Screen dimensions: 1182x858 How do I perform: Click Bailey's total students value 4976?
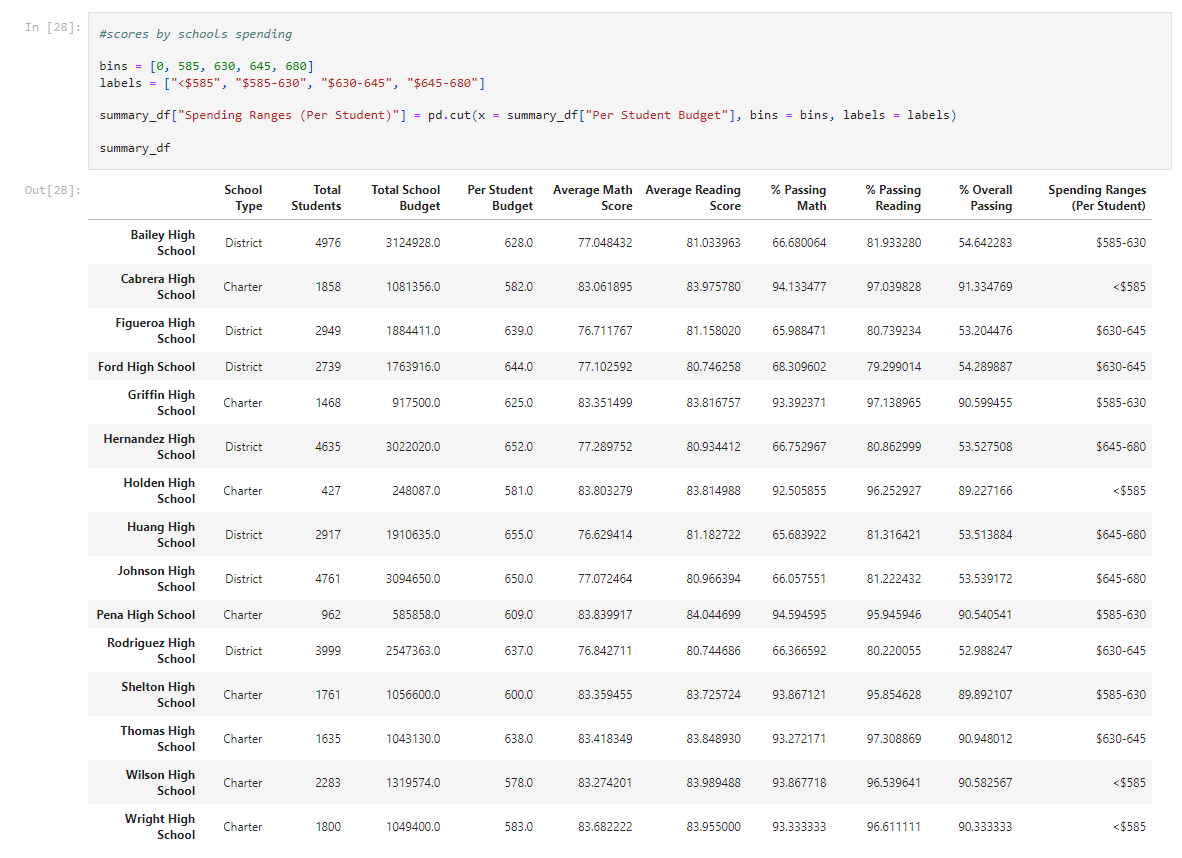click(328, 243)
